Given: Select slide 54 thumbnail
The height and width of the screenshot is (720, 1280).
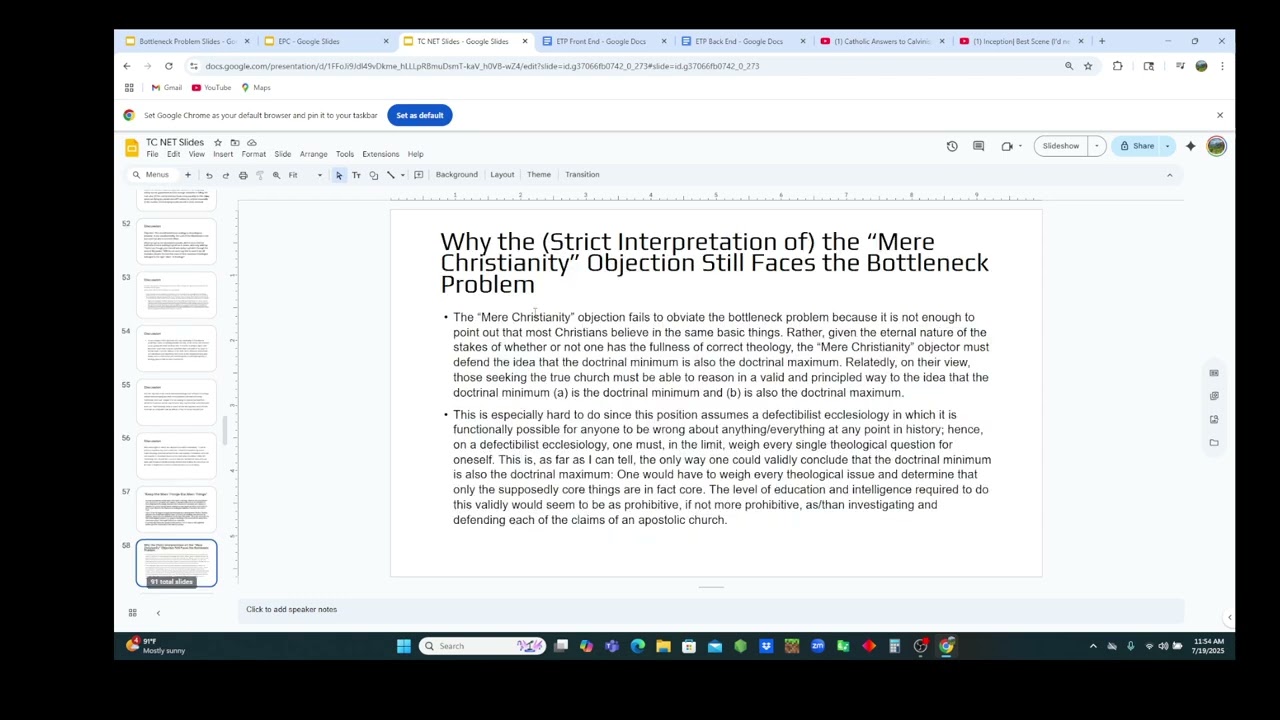Looking at the screenshot, I should pos(176,349).
